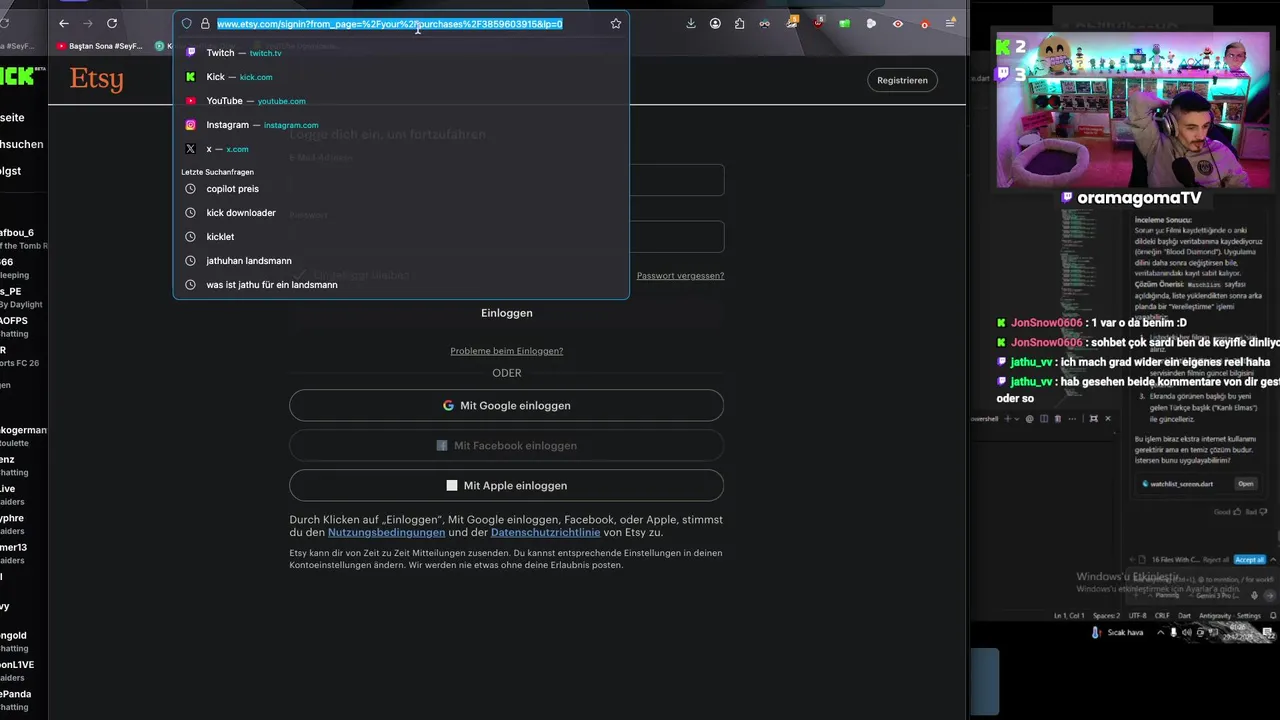
Task: Choose recent search 'copilot preis'
Action: point(401,189)
